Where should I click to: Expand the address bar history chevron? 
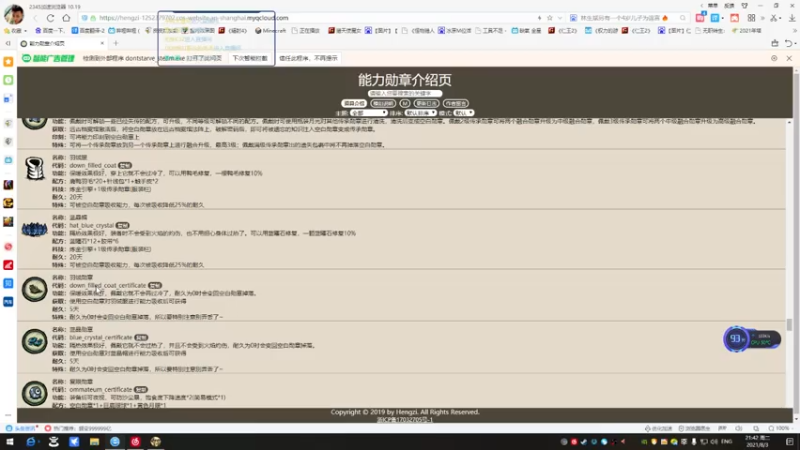(560, 18)
